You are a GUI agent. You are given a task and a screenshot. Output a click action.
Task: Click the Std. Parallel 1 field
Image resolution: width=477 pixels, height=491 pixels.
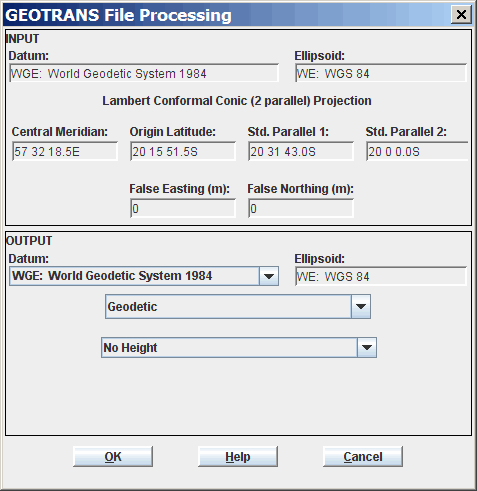point(301,152)
